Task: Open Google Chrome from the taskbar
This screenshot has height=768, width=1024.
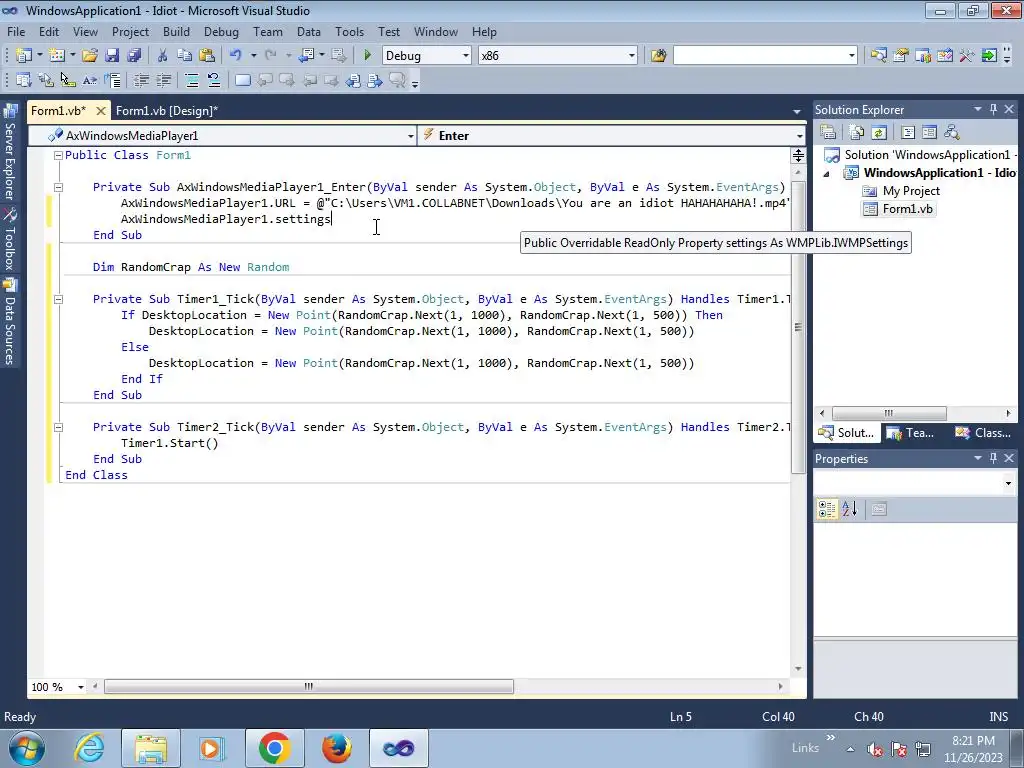Action: point(274,748)
